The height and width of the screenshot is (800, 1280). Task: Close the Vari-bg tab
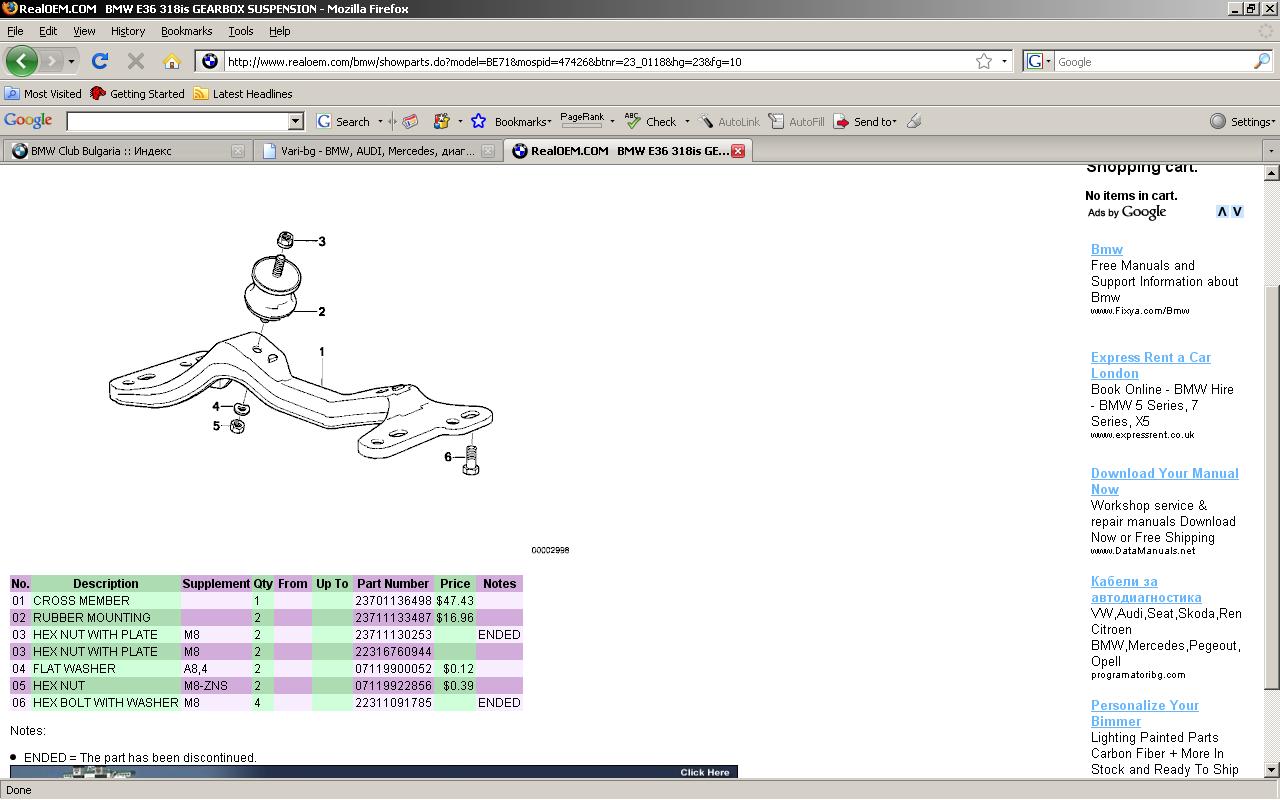tap(487, 151)
